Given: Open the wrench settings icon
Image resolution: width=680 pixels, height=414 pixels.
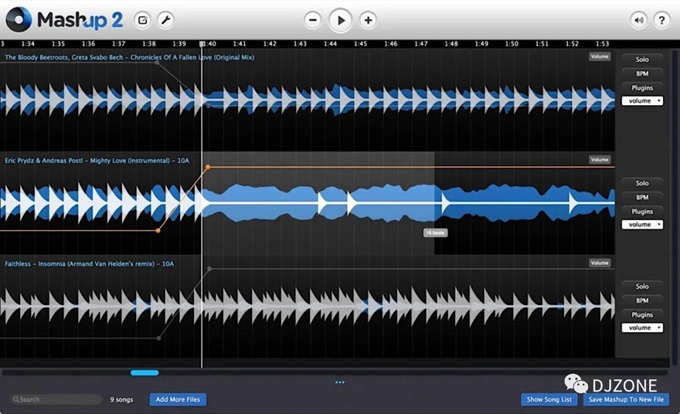Looking at the screenshot, I should tap(166, 20).
